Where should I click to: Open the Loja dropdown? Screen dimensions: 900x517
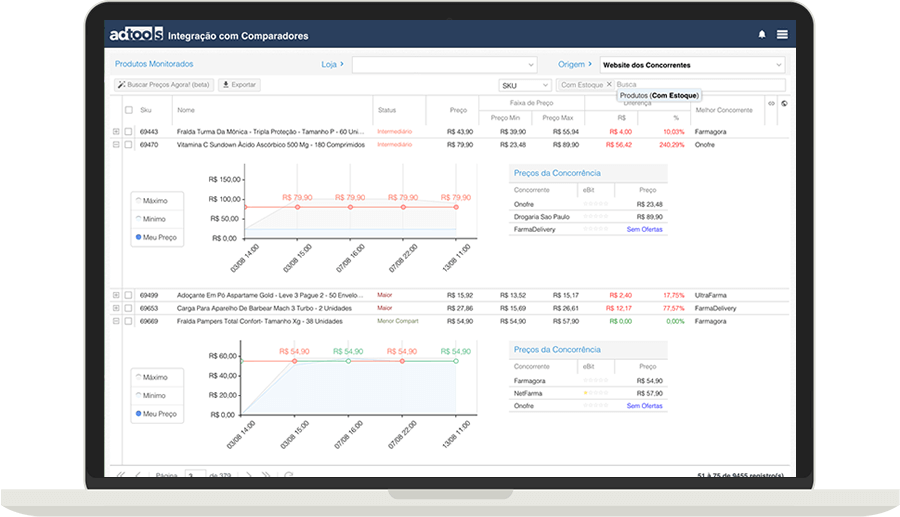(x=444, y=65)
